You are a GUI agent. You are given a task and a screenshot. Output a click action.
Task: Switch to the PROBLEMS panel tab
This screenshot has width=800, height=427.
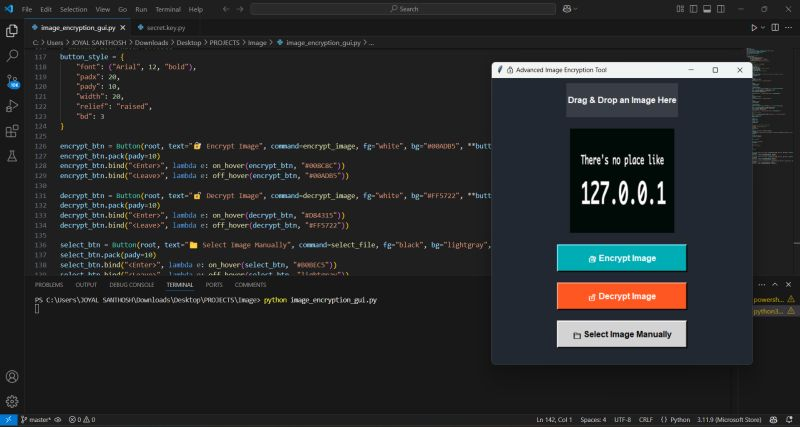(49, 285)
